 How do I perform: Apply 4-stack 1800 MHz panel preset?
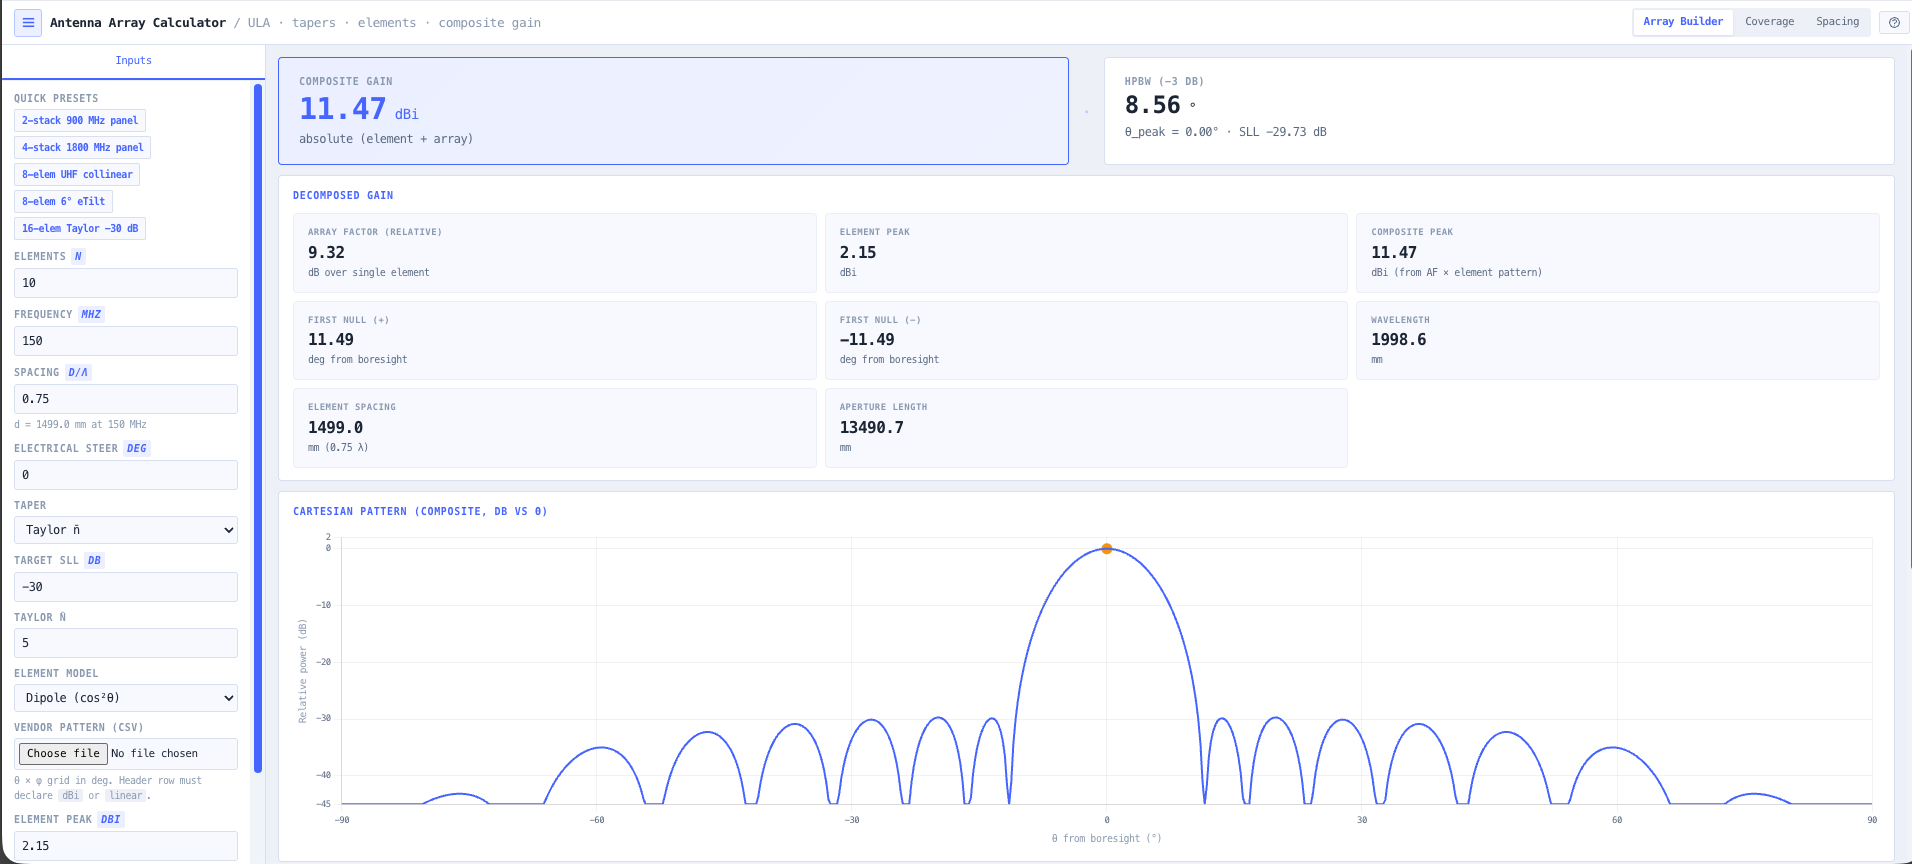click(x=82, y=147)
